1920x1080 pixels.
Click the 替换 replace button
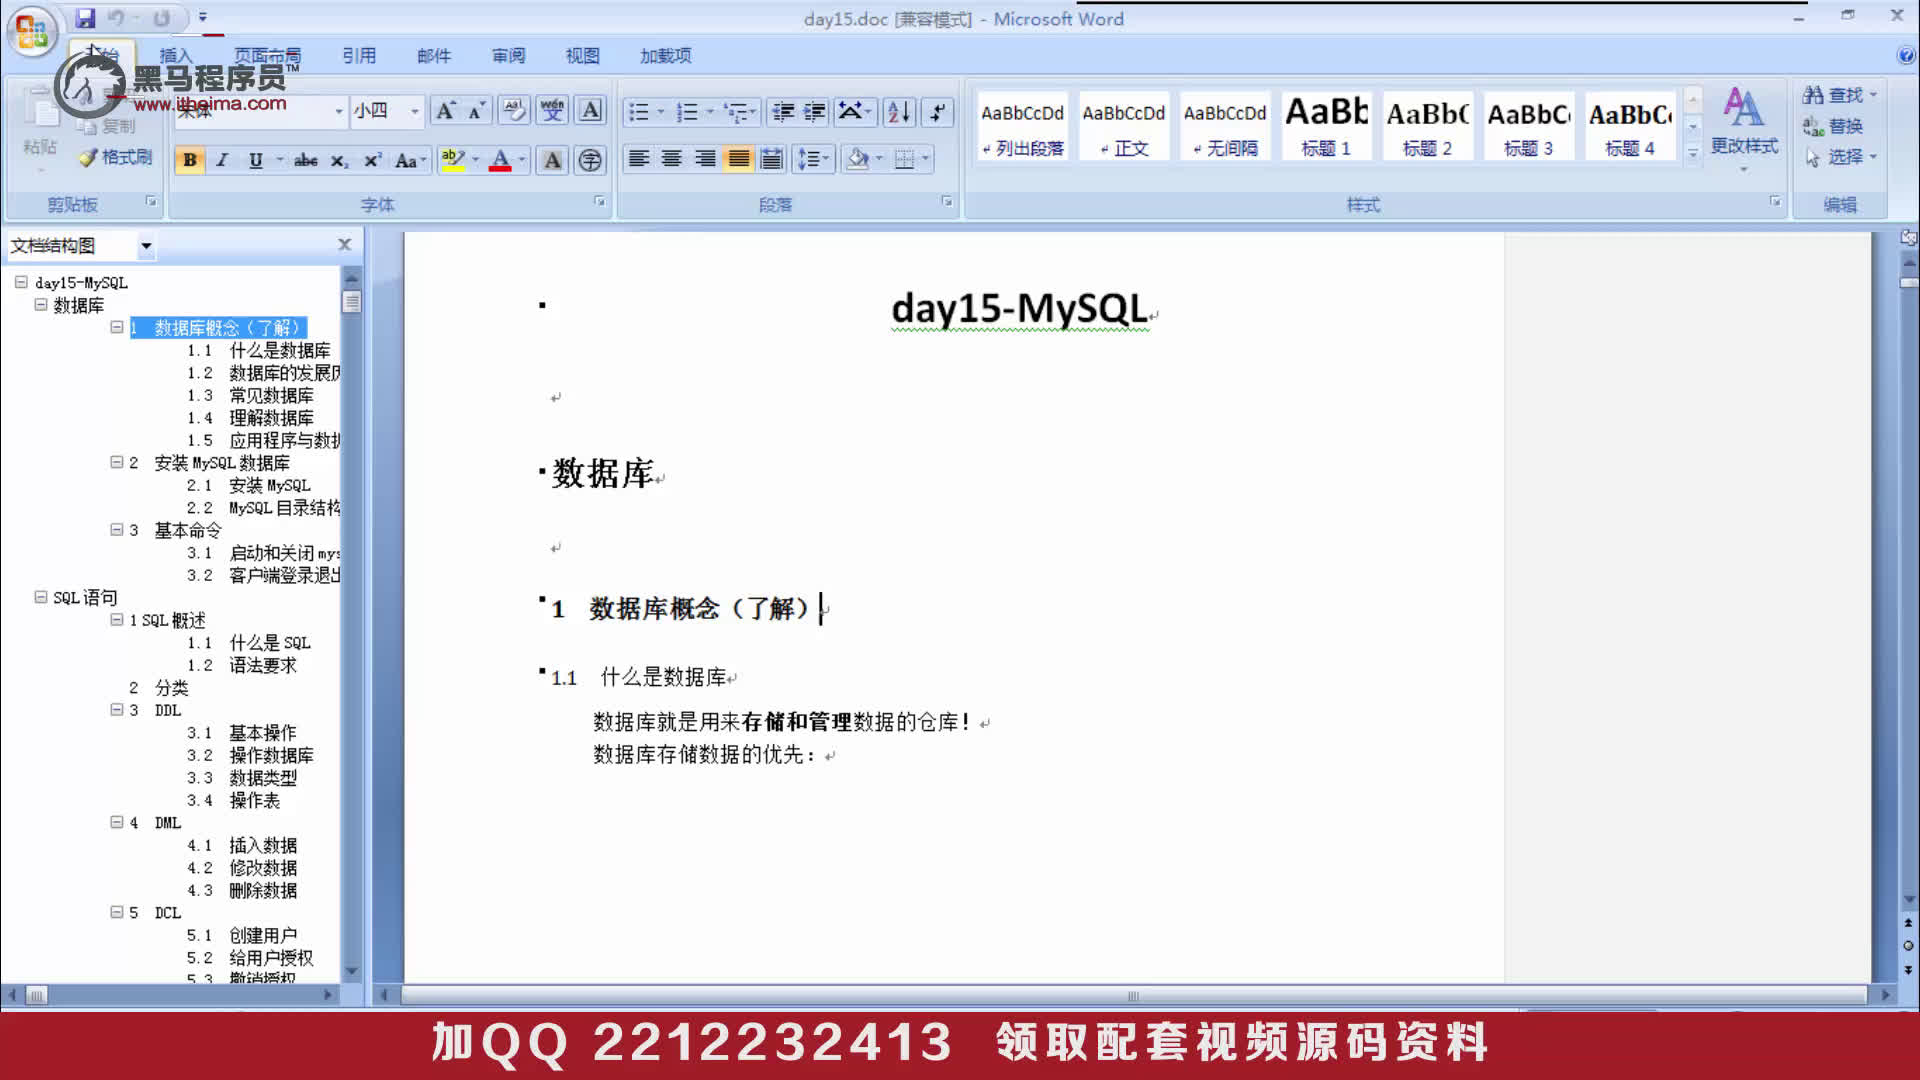pyautogui.click(x=1834, y=126)
